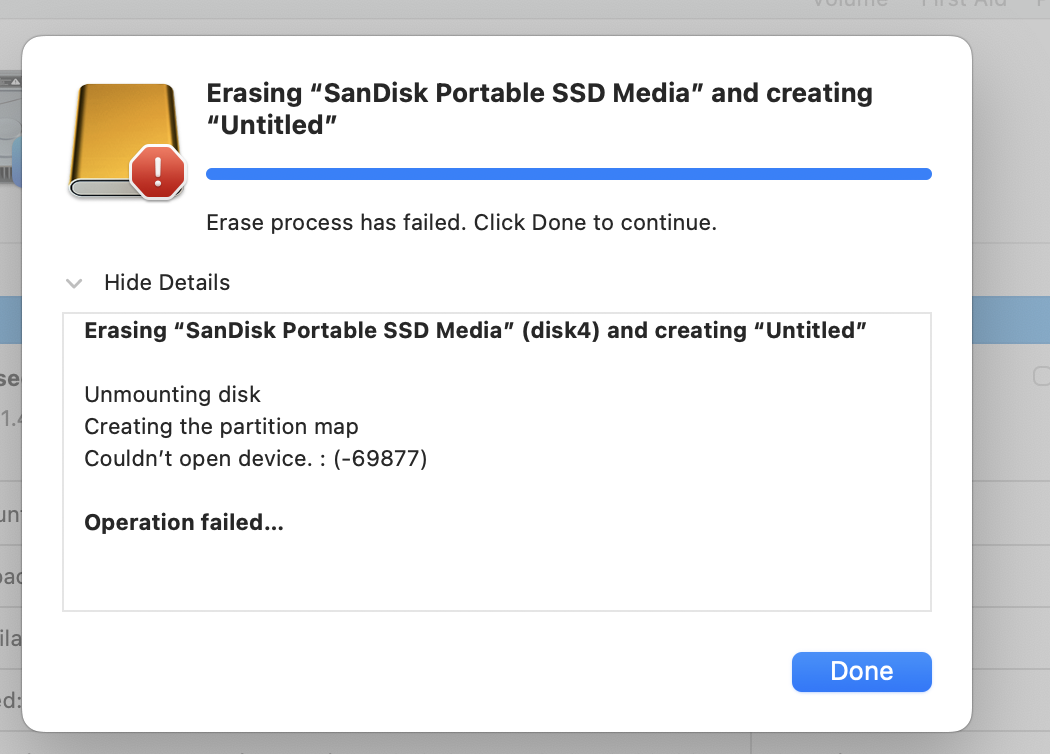Viewport: 1050px width, 754px height.
Task: Toggle the checkbox at the right window edge
Action: tap(1041, 376)
